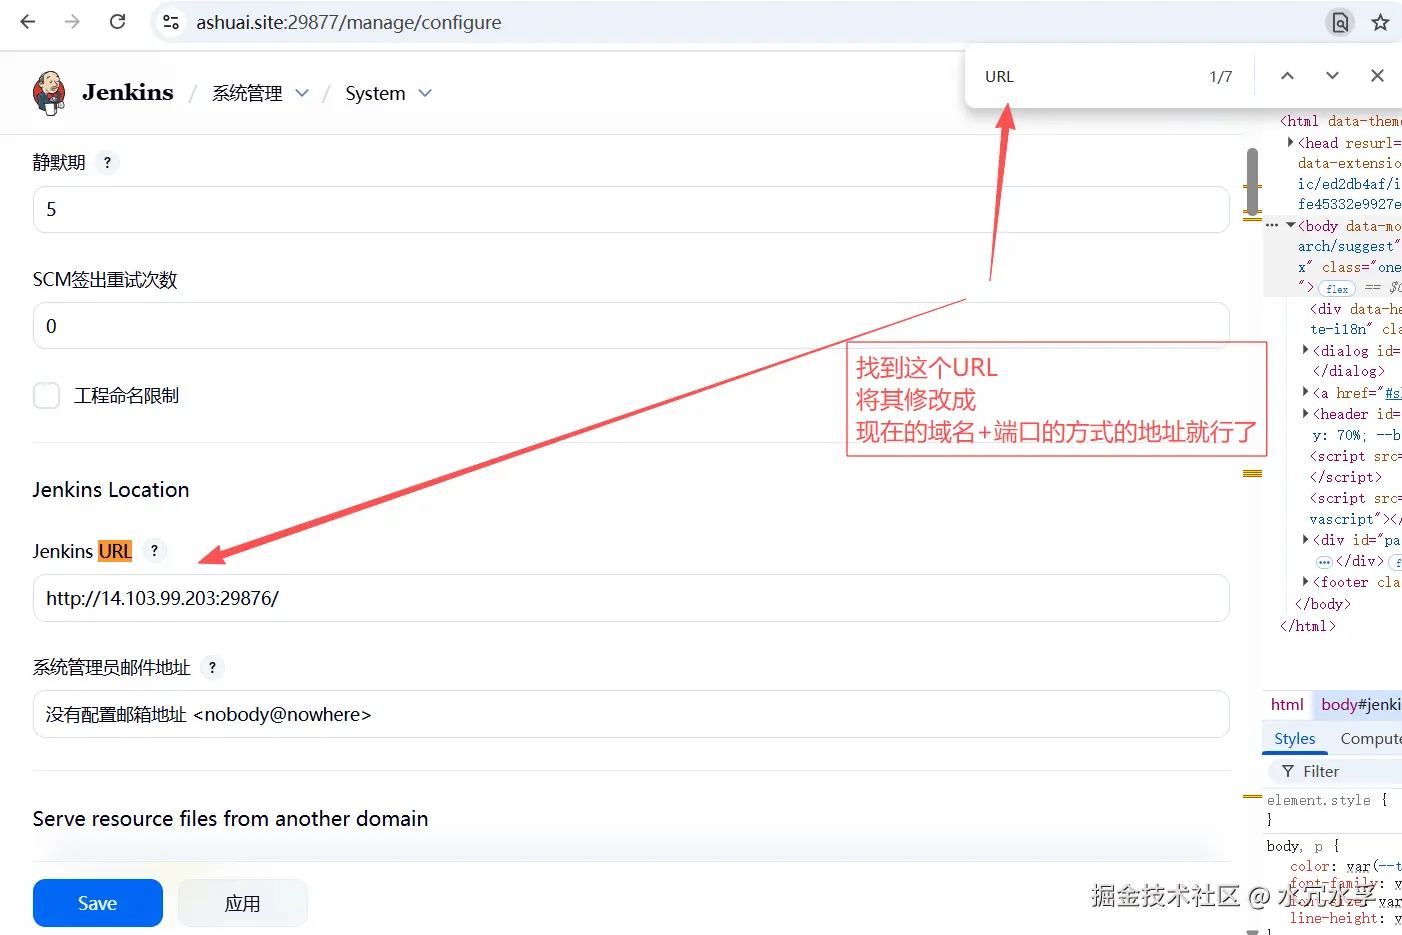The image size is (1402, 935).
Task: Click the href link value in DevTools
Action: [1393, 393]
